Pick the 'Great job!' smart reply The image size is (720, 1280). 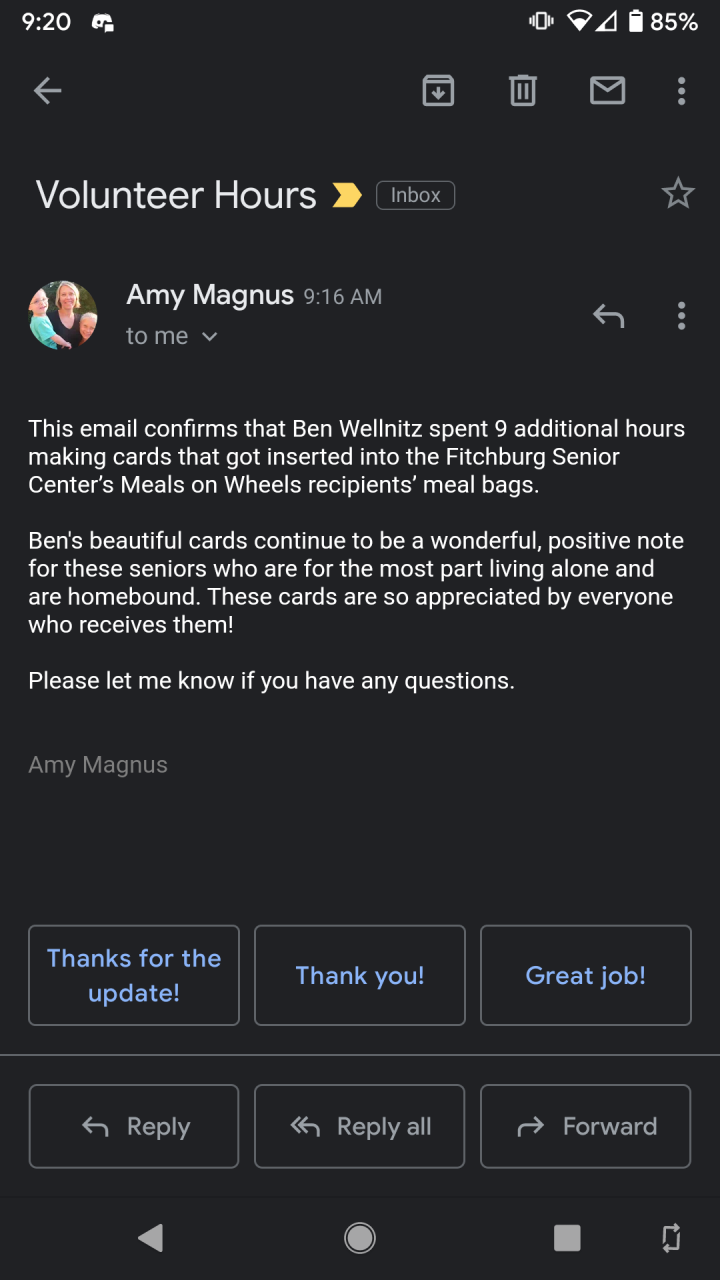click(x=586, y=975)
